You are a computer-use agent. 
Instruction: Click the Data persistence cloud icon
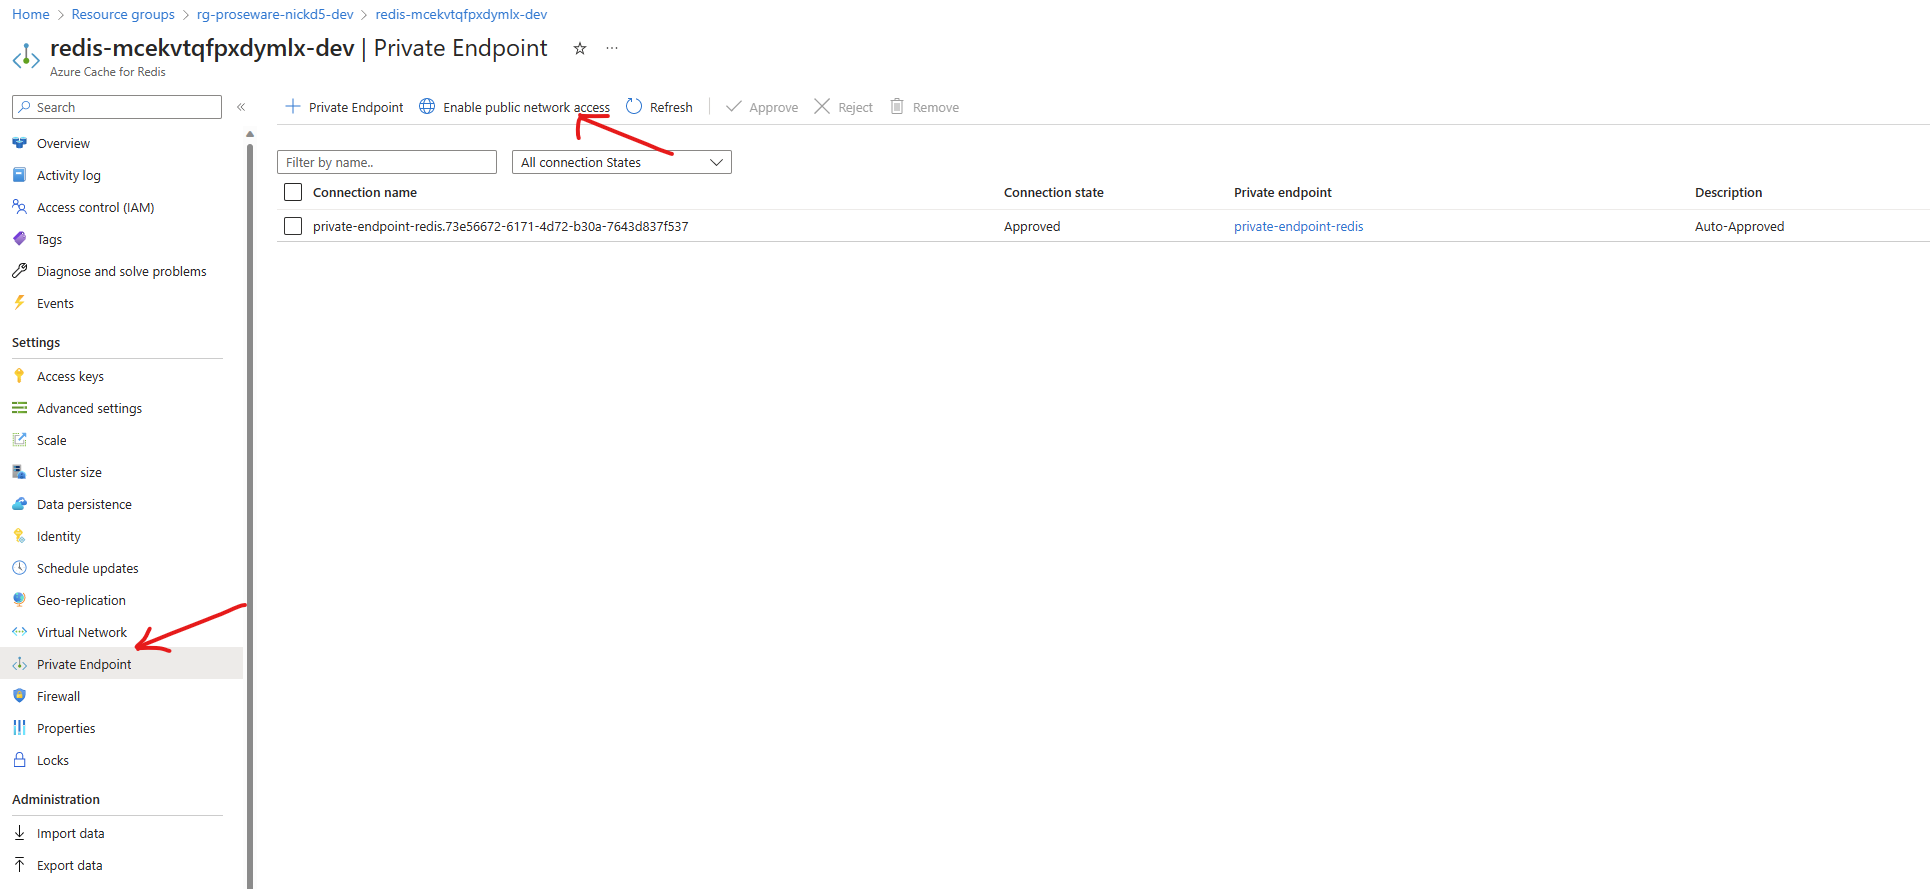tap(19, 504)
